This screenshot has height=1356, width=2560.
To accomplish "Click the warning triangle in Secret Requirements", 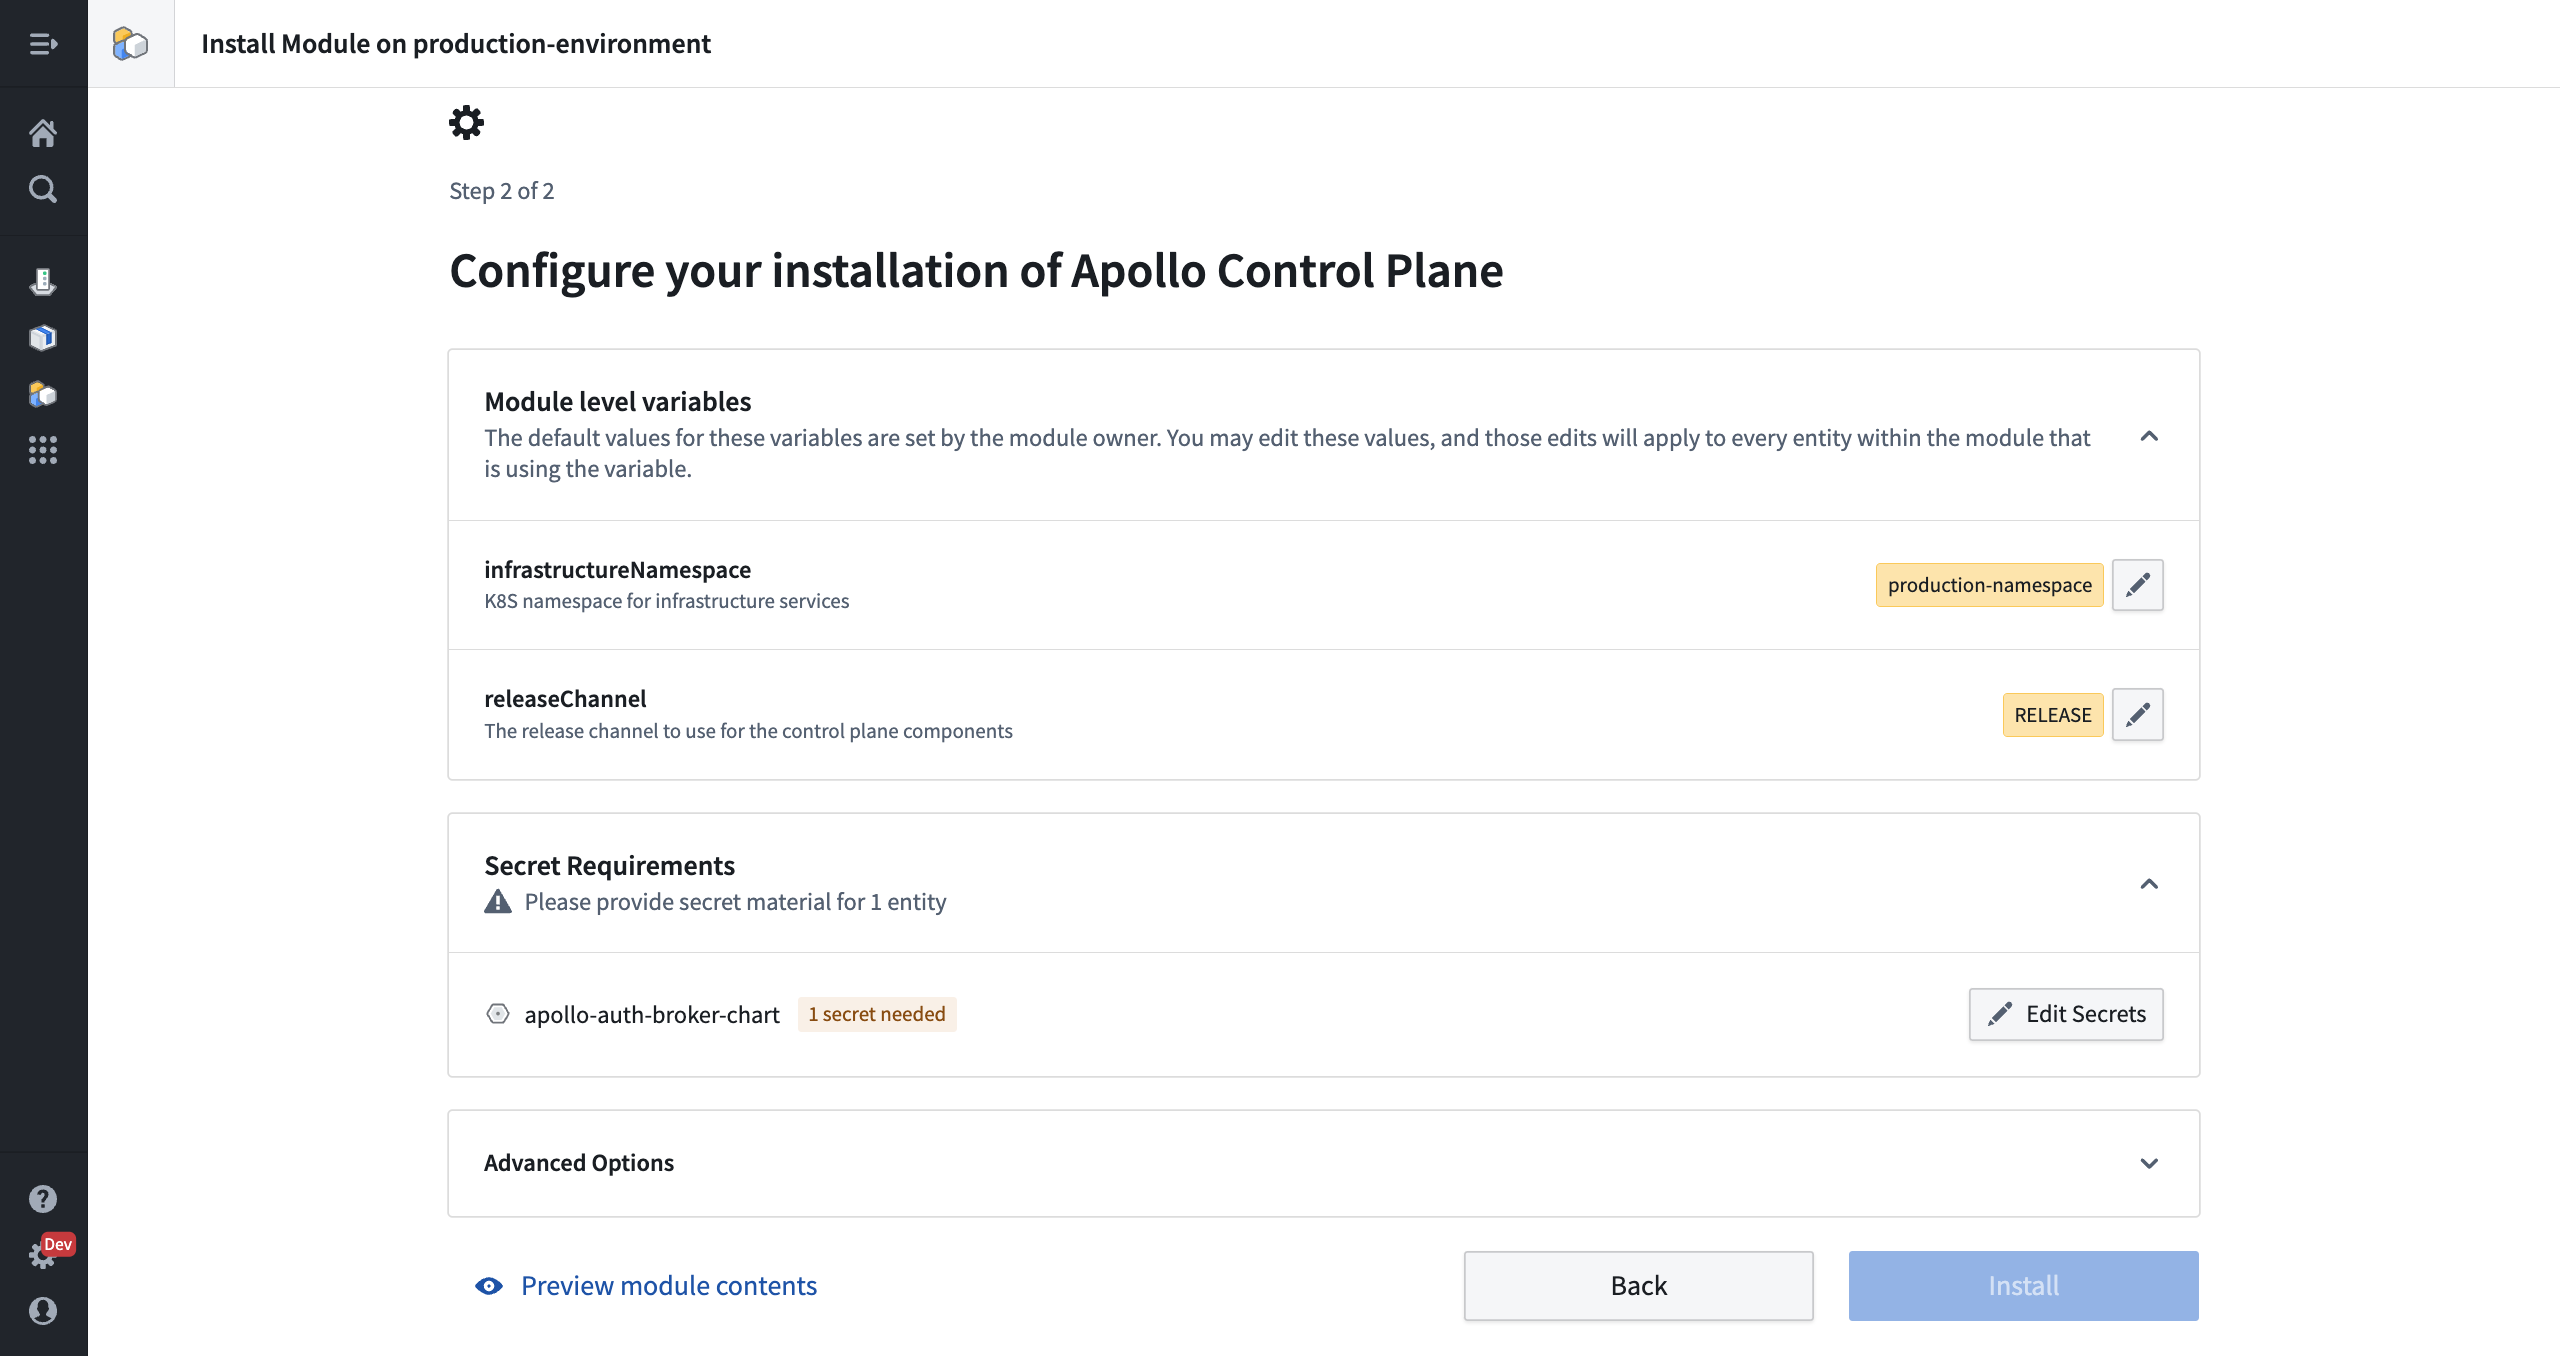I will [x=498, y=902].
